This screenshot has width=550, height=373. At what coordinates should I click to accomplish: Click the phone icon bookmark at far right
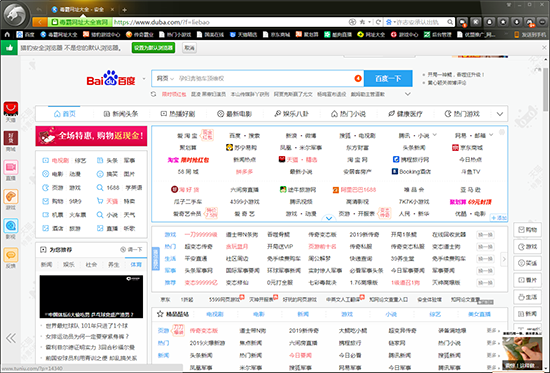click(x=516, y=34)
